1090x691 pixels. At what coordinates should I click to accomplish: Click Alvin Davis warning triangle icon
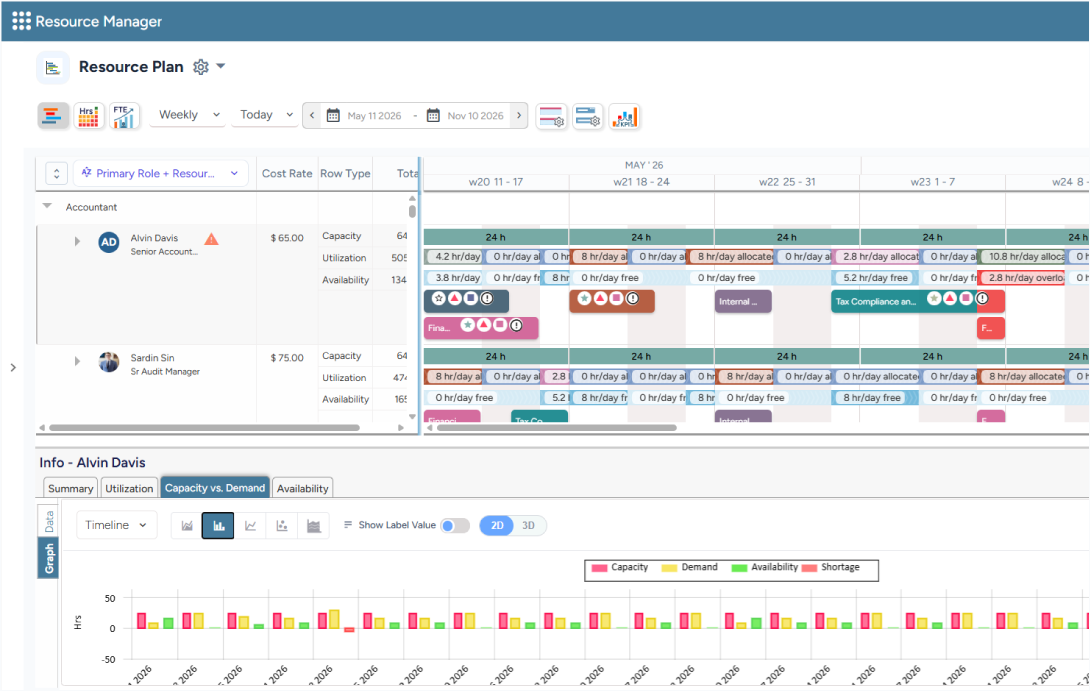point(211,239)
